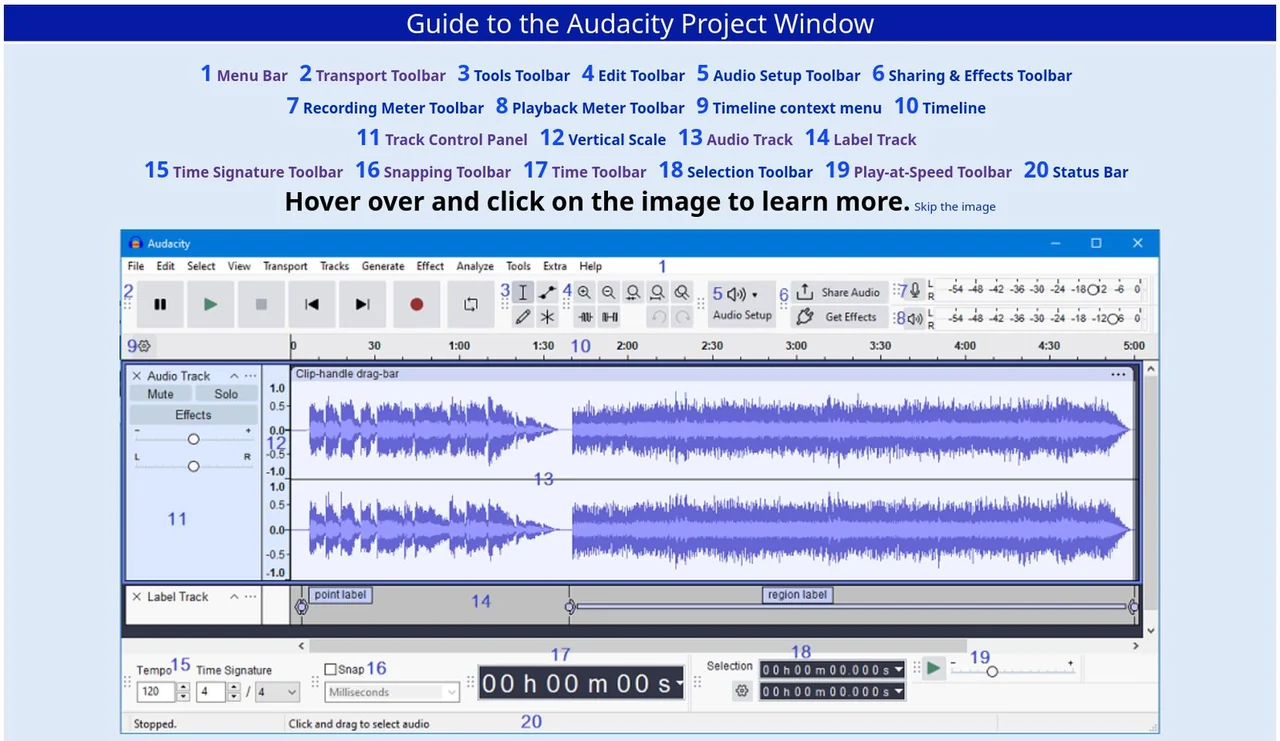The image size is (1280, 741).
Task: Select the Selection (I-beam) tool
Action: (522, 293)
